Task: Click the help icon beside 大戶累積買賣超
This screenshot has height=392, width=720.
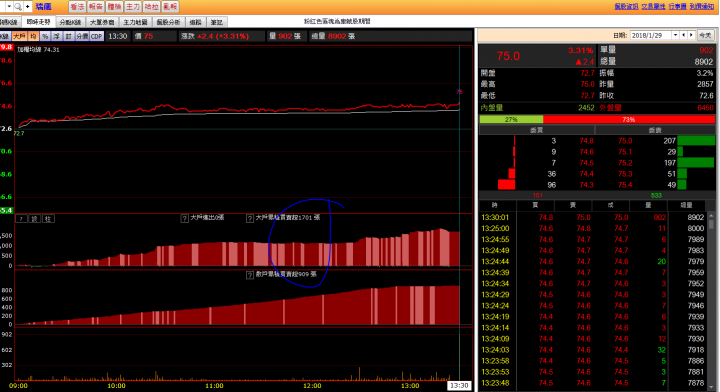Action: (250, 218)
